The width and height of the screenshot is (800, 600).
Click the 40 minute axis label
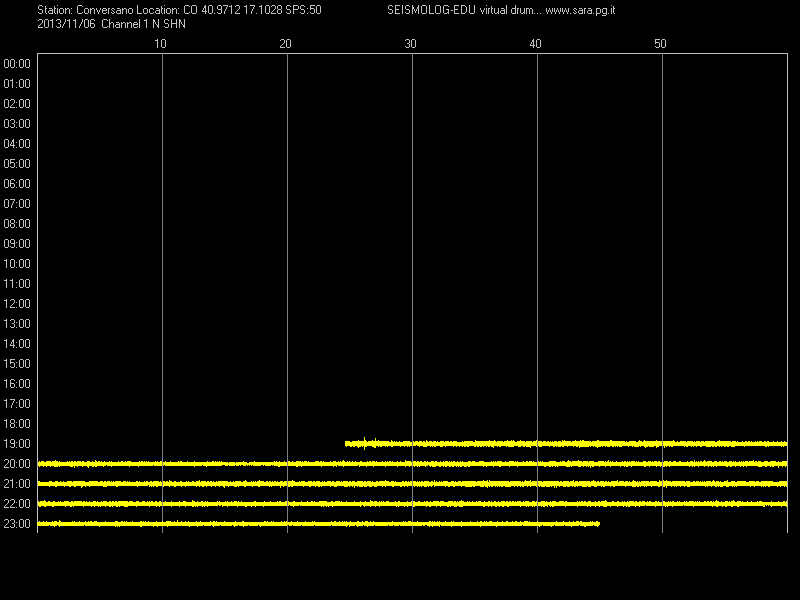click(535, 44)
